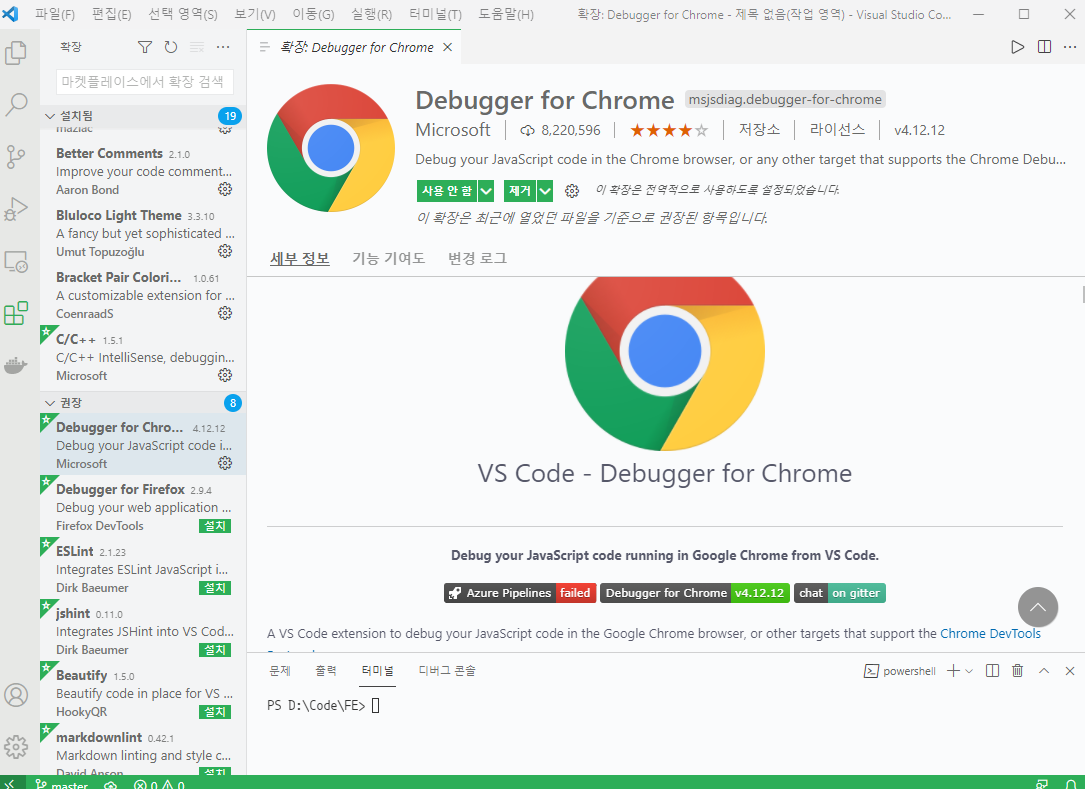Open the extension license link
Viewport: 1085px width, 789px height.
point(837,129)
